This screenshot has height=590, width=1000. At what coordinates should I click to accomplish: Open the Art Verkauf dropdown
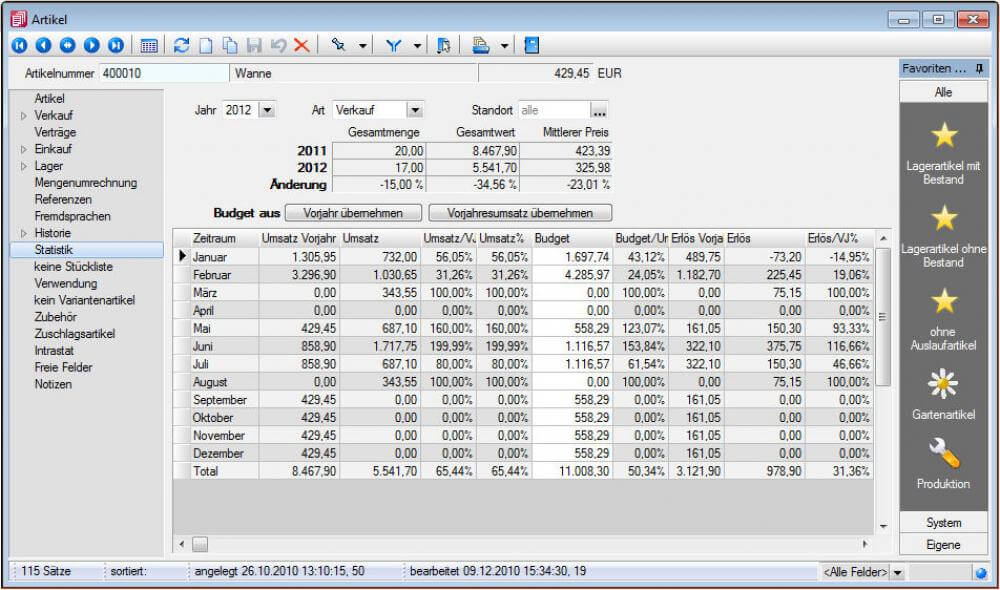[415, 110]
